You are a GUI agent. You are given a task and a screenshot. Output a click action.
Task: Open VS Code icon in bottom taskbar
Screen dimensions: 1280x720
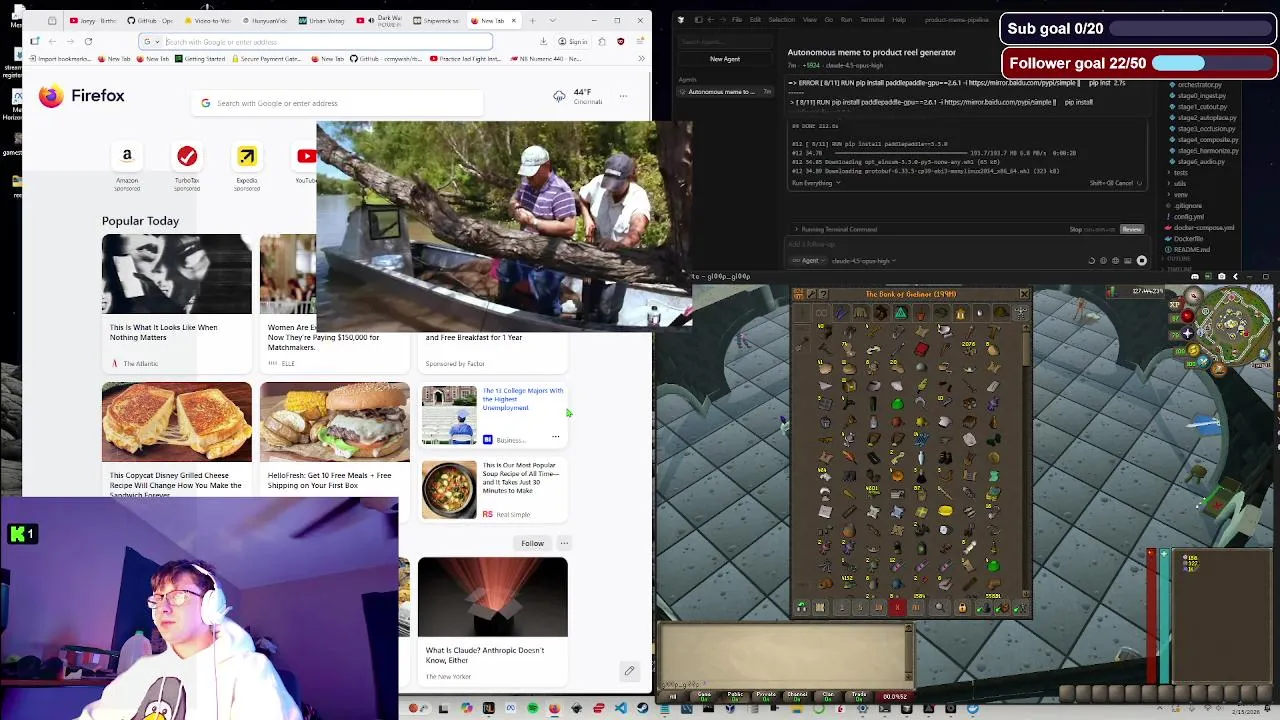tap(621, 708)
